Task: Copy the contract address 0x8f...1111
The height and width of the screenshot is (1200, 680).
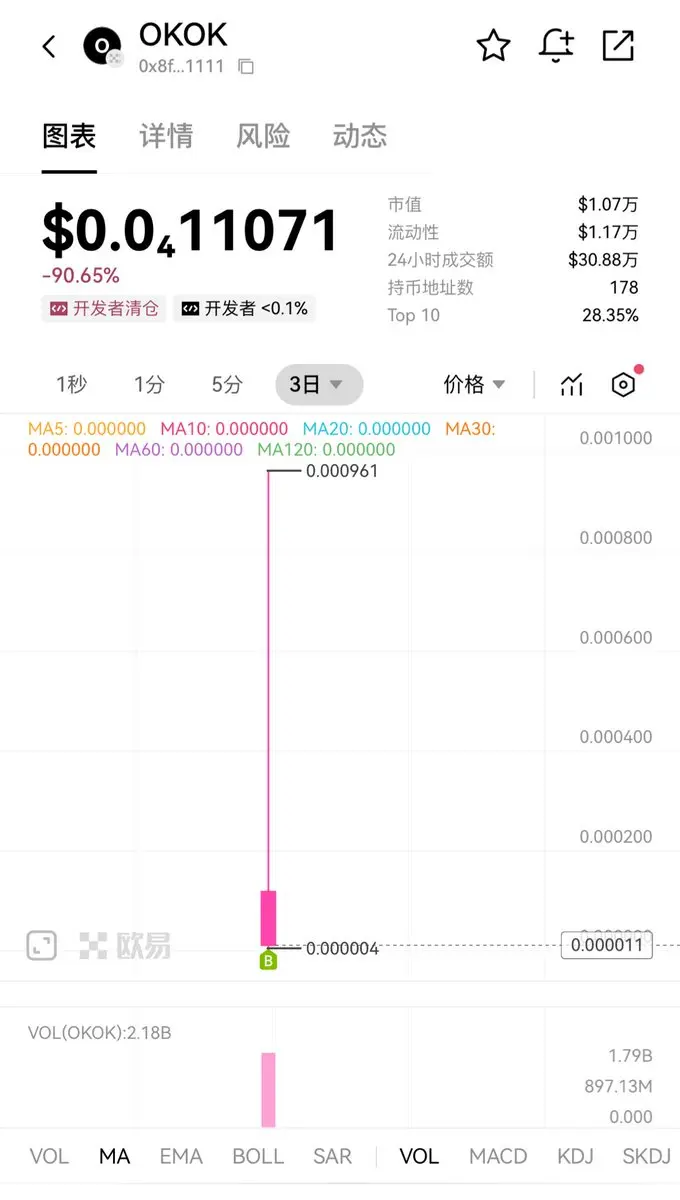Action: pos(246,67)
